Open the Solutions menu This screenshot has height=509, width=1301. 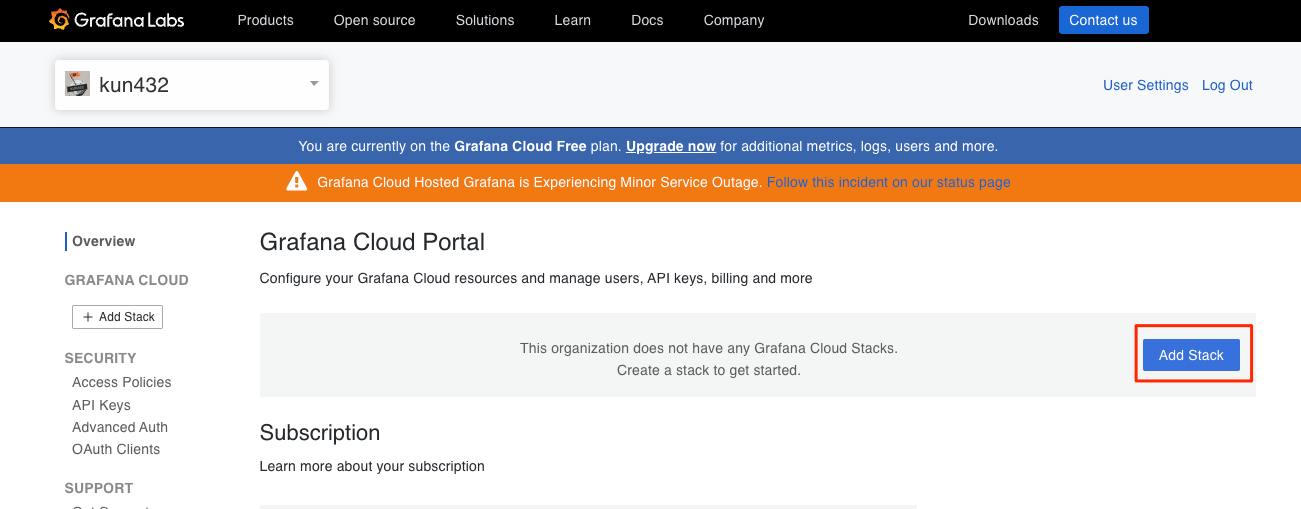(x=485, y=20)
